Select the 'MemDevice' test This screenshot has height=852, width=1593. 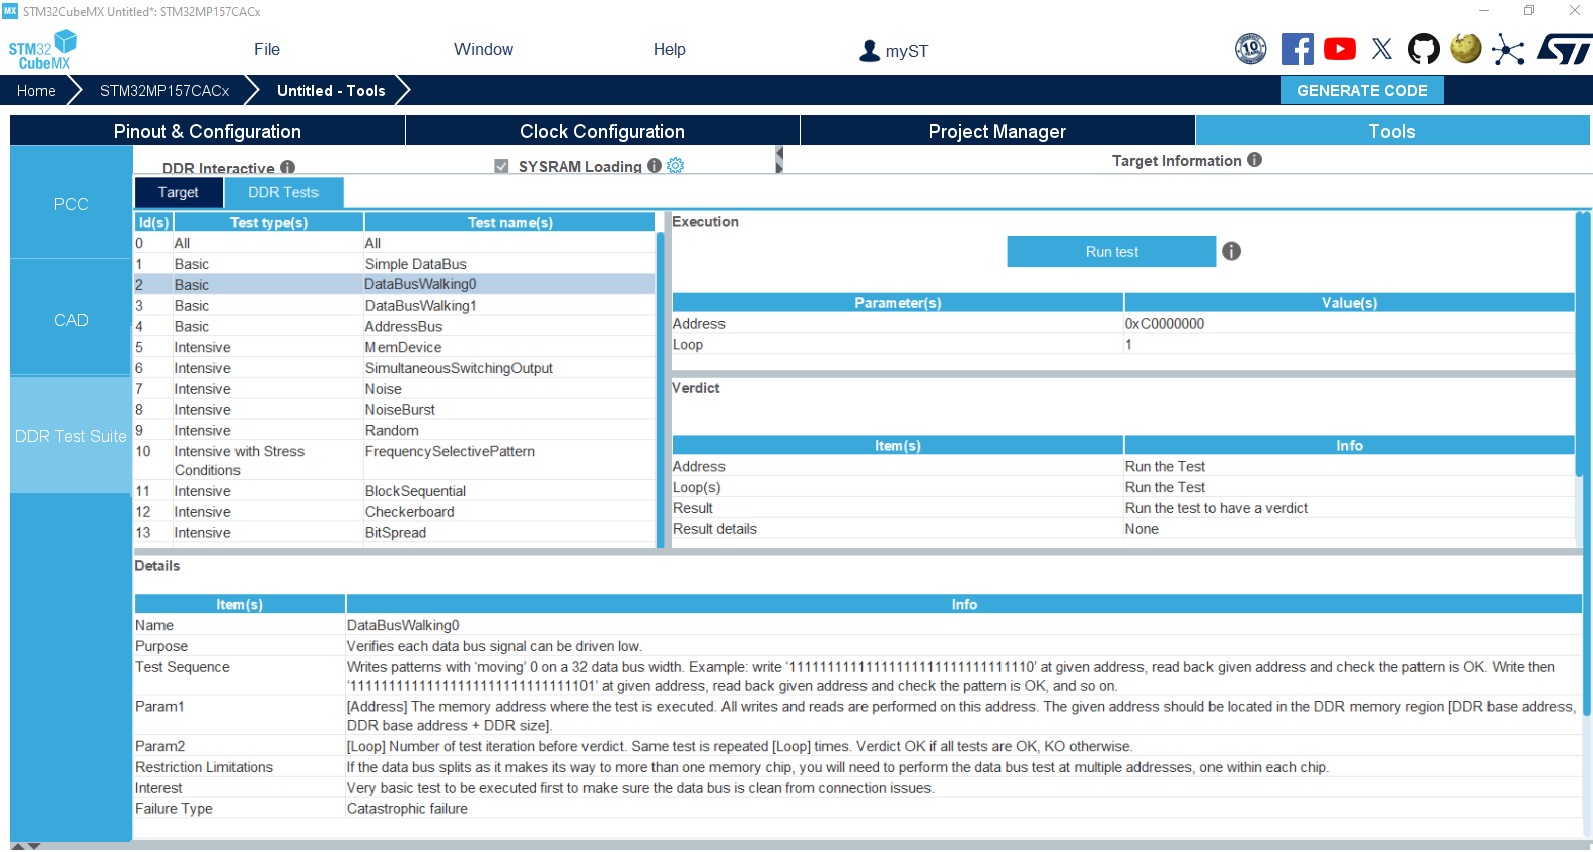(395, 348)
